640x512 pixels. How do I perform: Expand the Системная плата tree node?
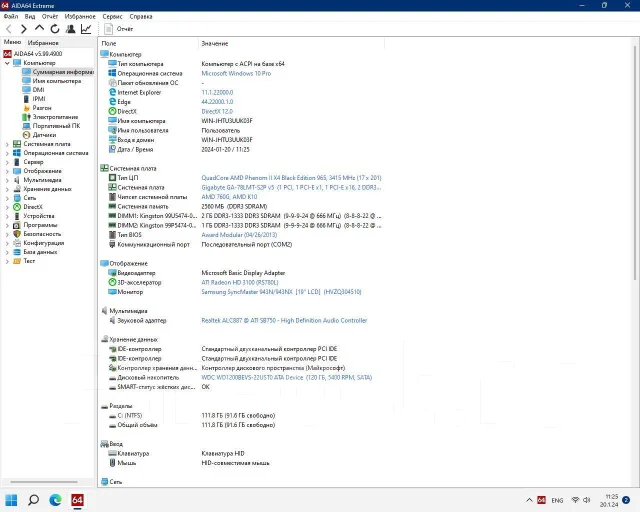(7, 144)
